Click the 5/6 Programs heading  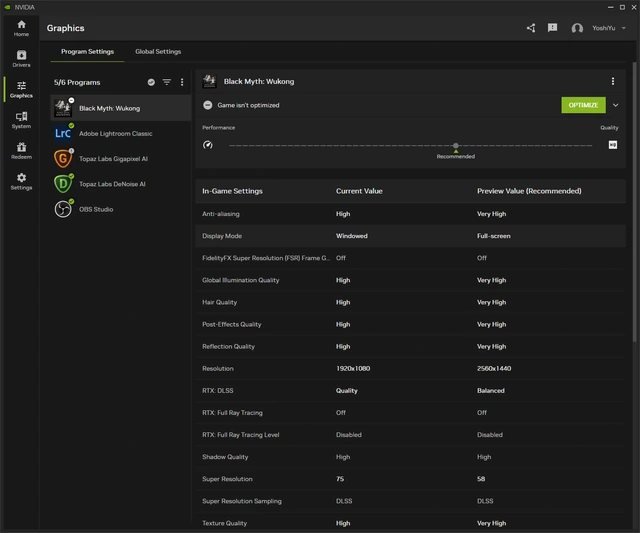pos(77,82)
